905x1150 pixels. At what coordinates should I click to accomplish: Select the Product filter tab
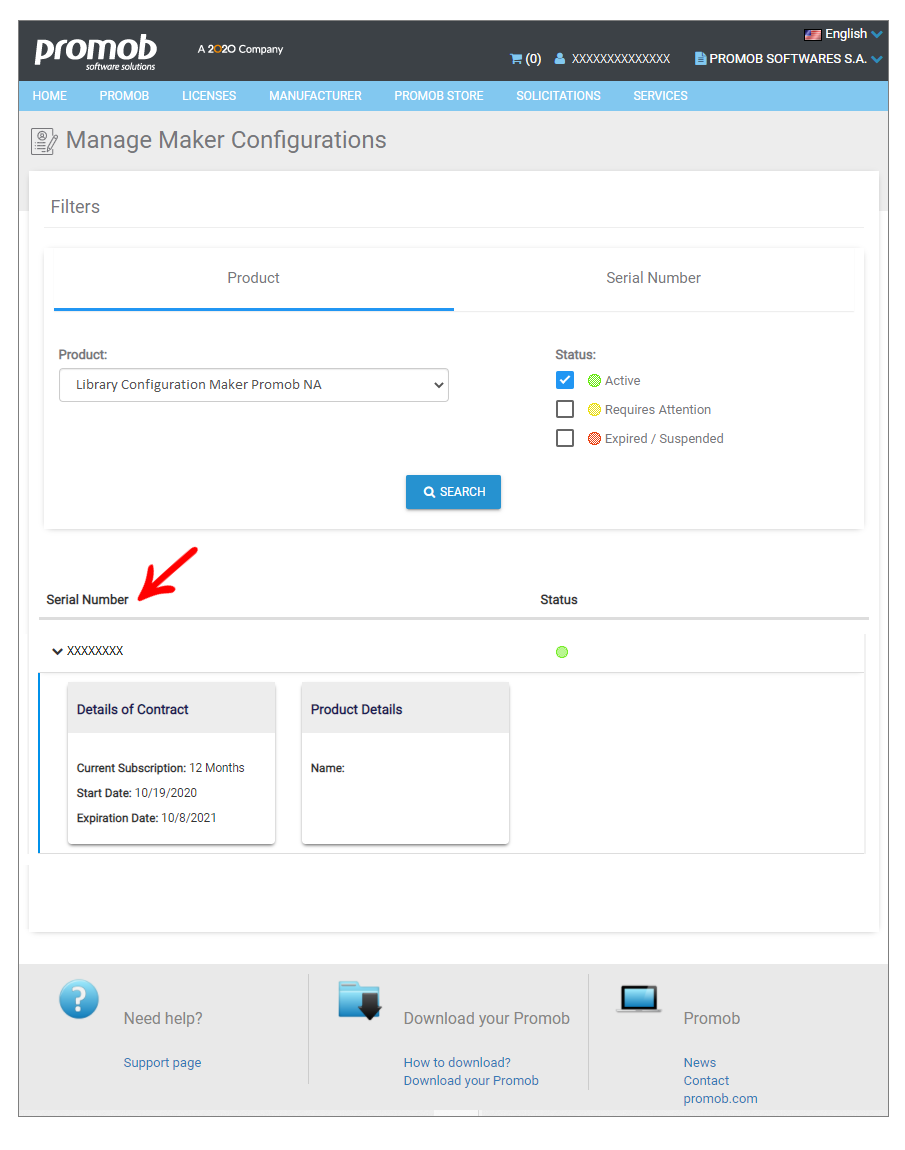(x=254, y=279)
